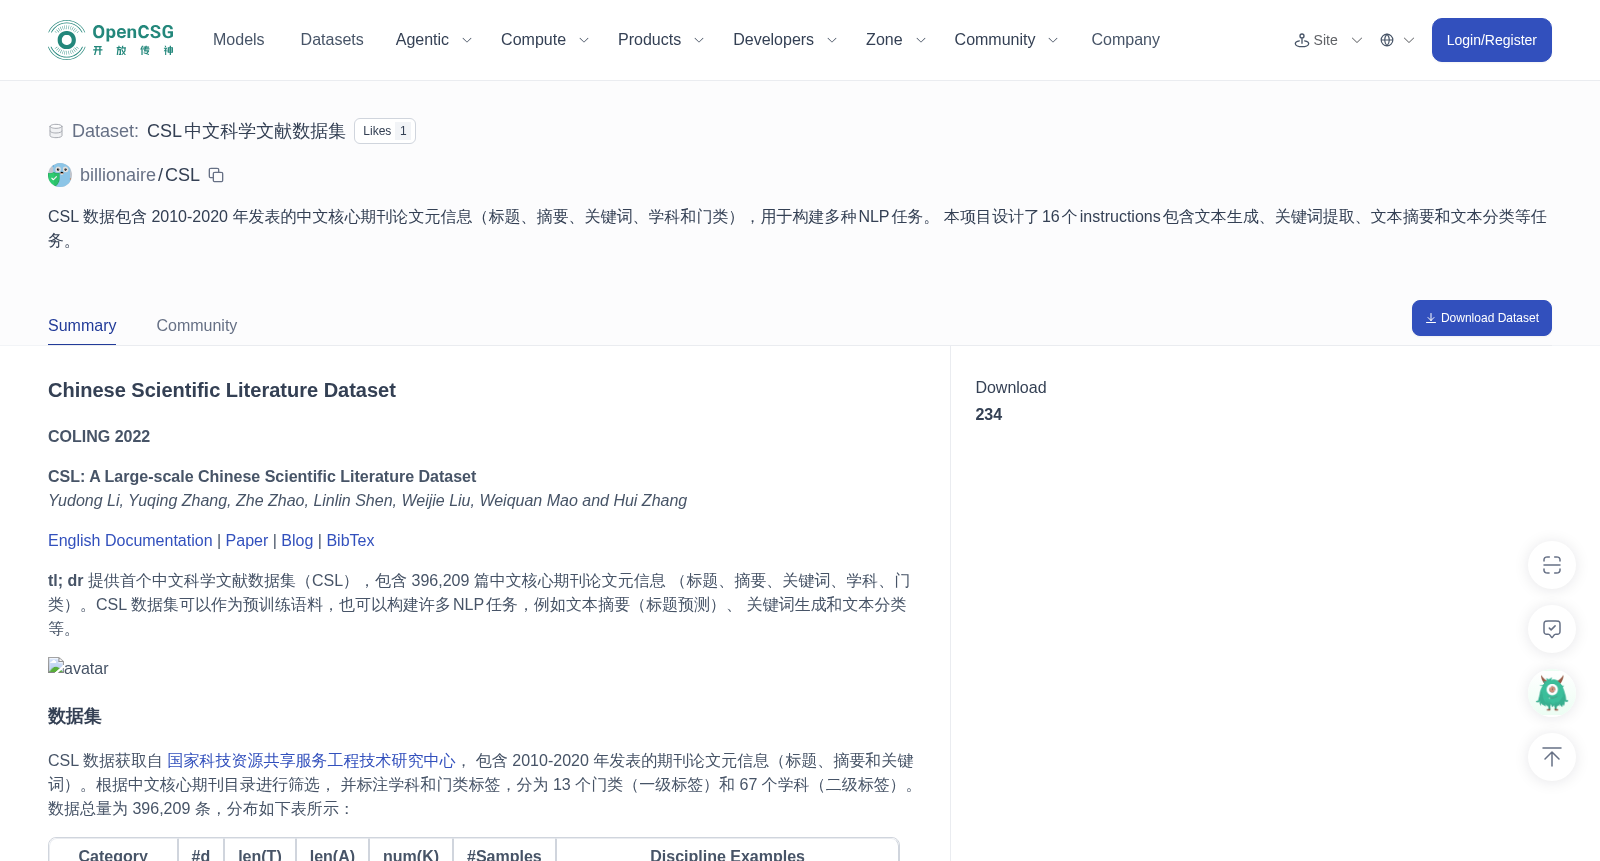This screenshot has width=1600, height=861.
Task: Click the globe language icon
Action: pyautogui.click(x=1387, y=40)
